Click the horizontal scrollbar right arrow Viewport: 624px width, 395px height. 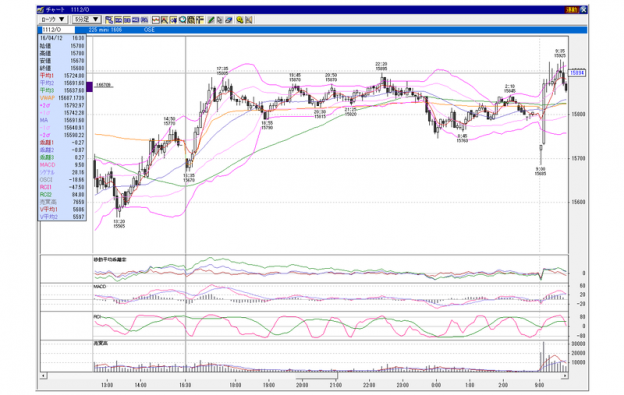click(565, 376)
